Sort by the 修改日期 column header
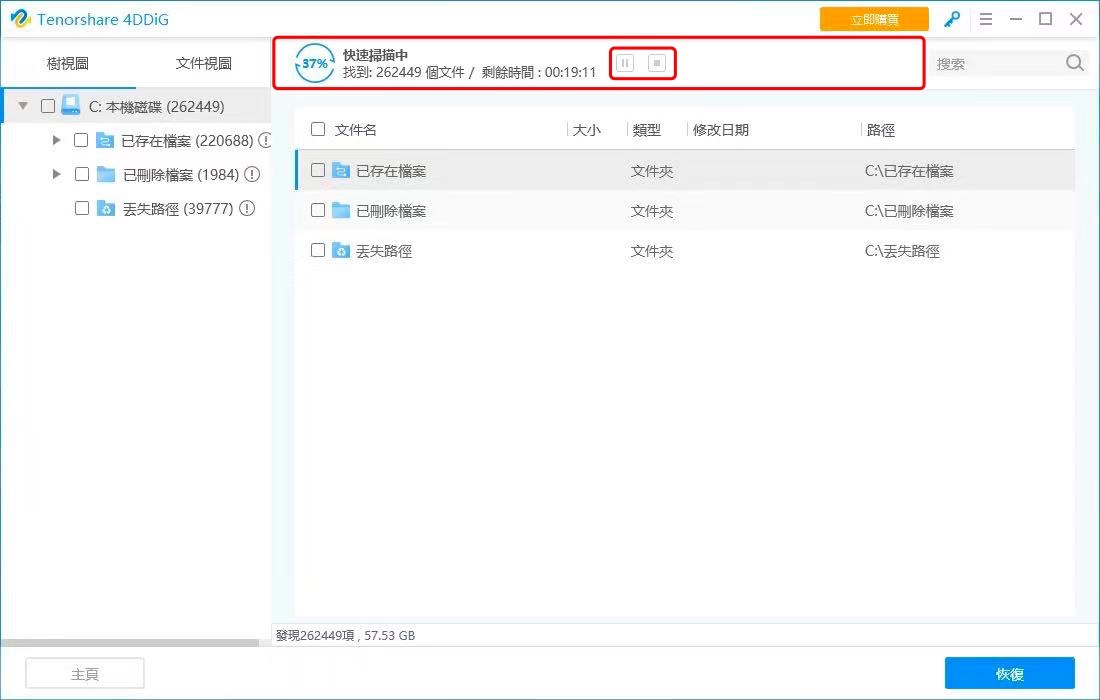 (720, 130)
